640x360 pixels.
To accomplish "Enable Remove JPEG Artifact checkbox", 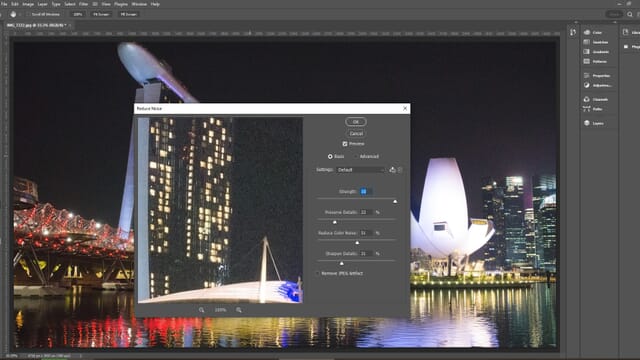I will point(318,273).
